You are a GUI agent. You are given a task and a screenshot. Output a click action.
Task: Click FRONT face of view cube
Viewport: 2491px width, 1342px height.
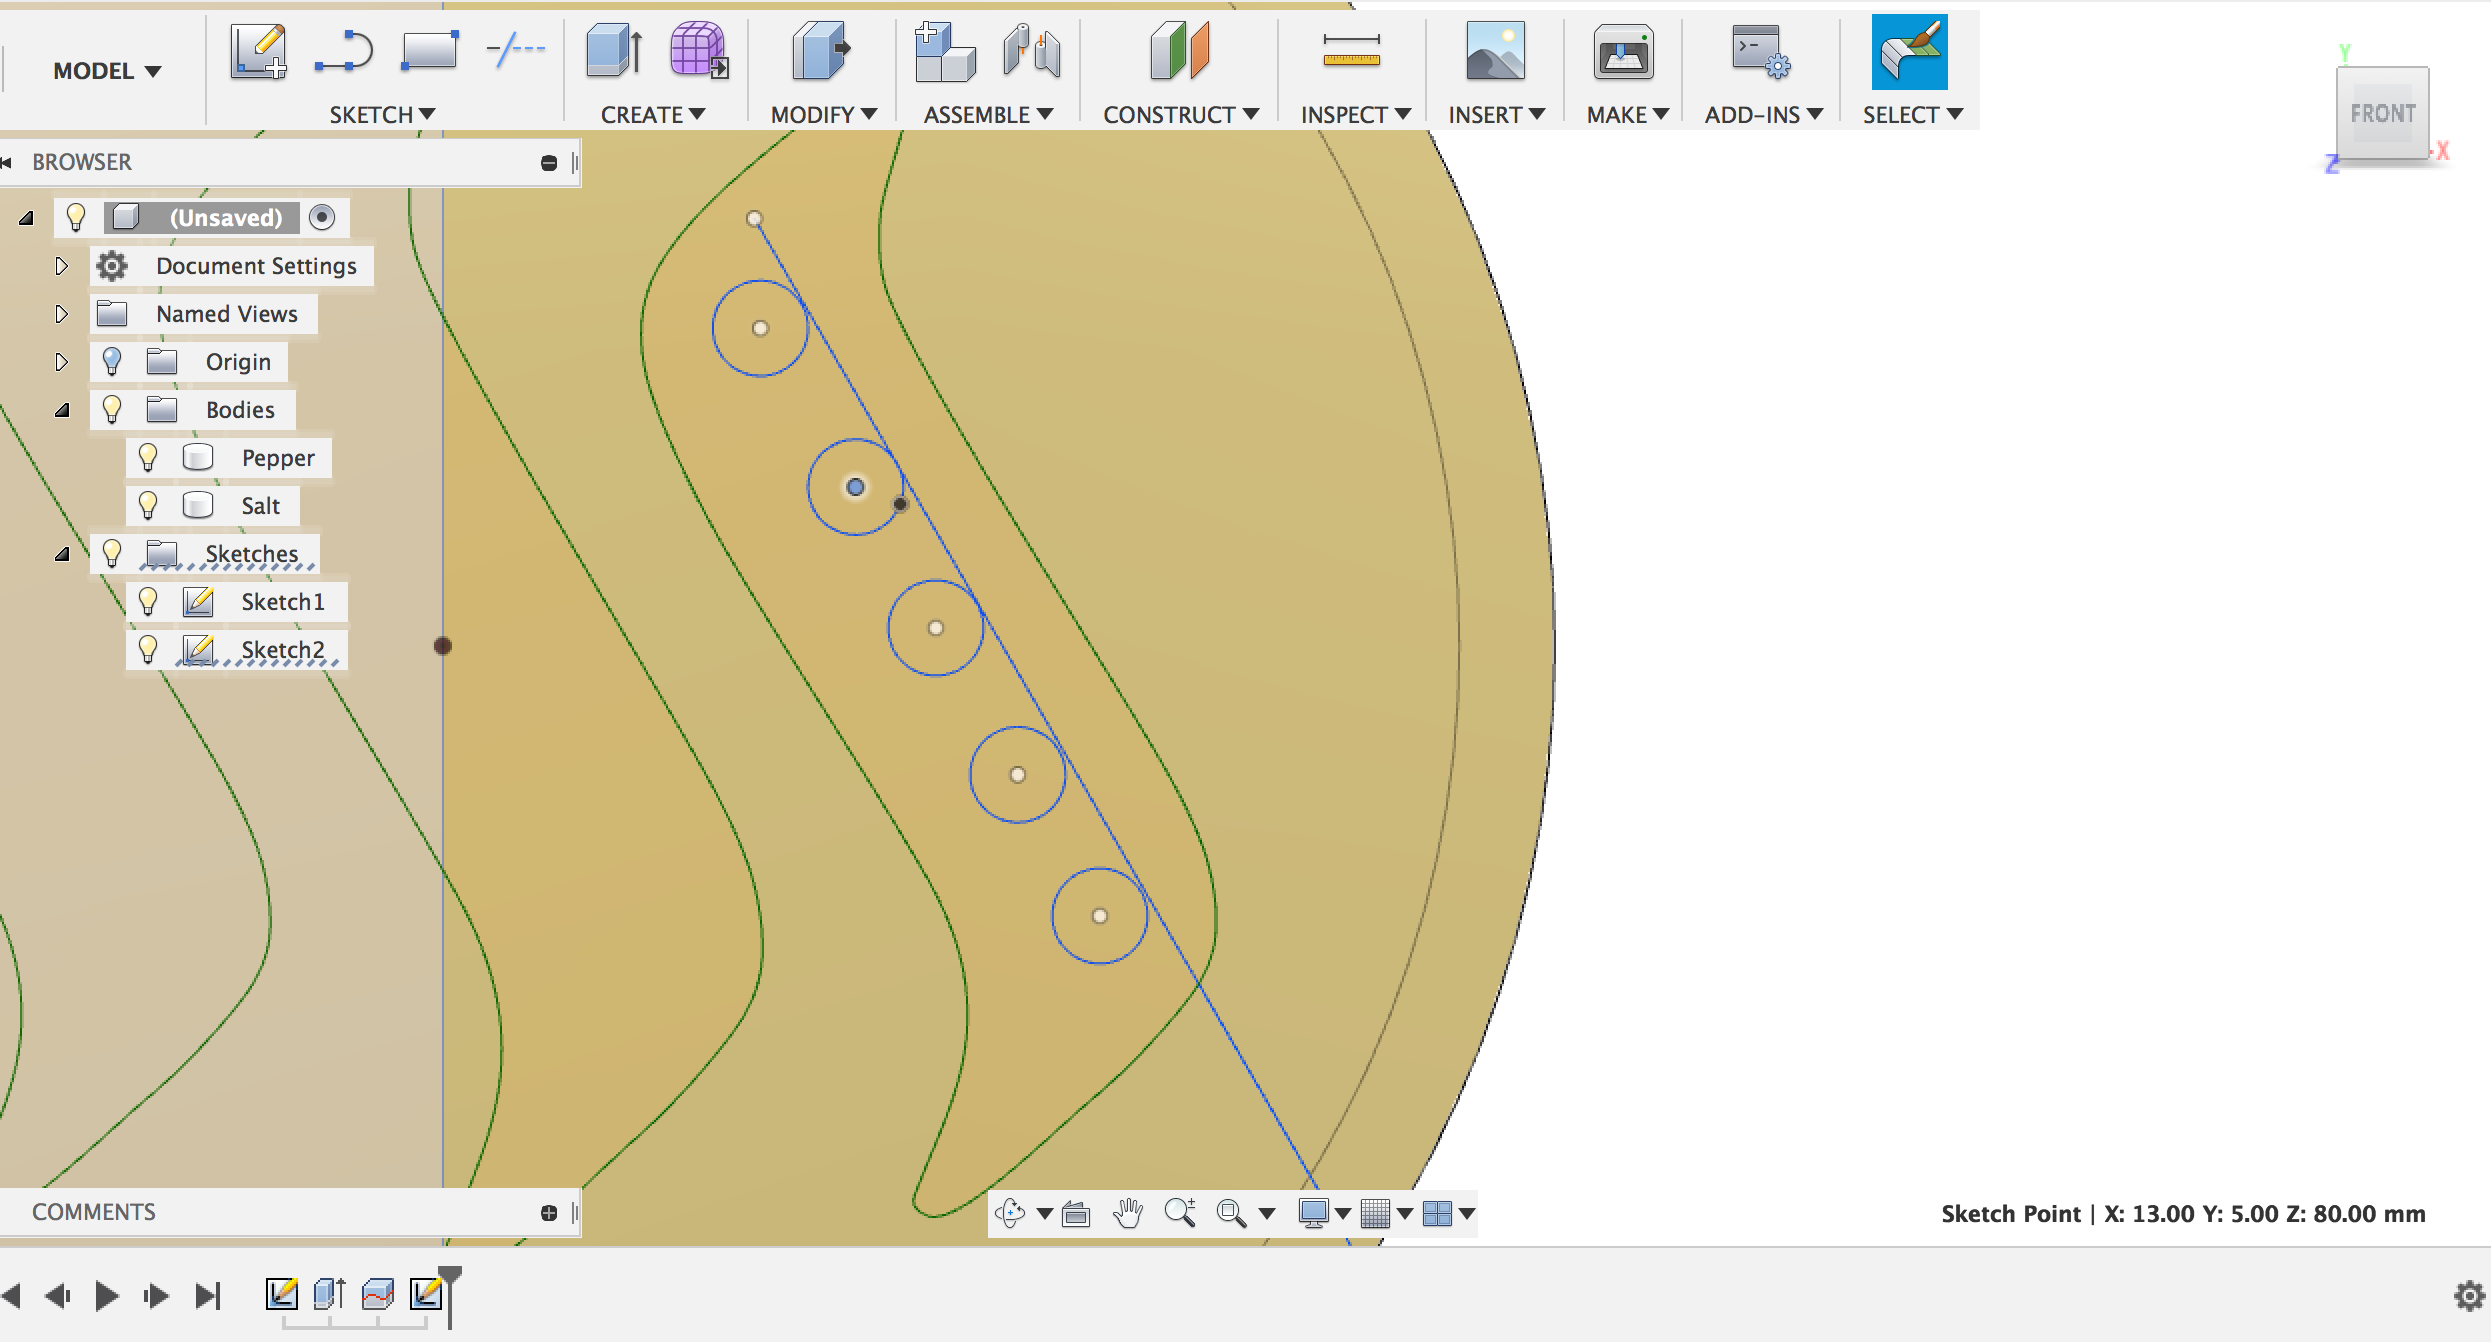(x=2382, y=113)
